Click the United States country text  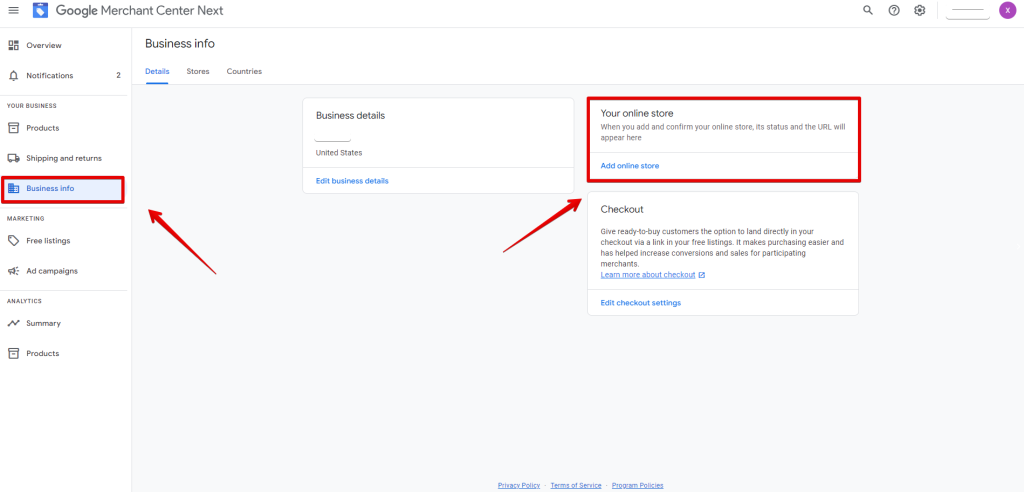[339, 153]
